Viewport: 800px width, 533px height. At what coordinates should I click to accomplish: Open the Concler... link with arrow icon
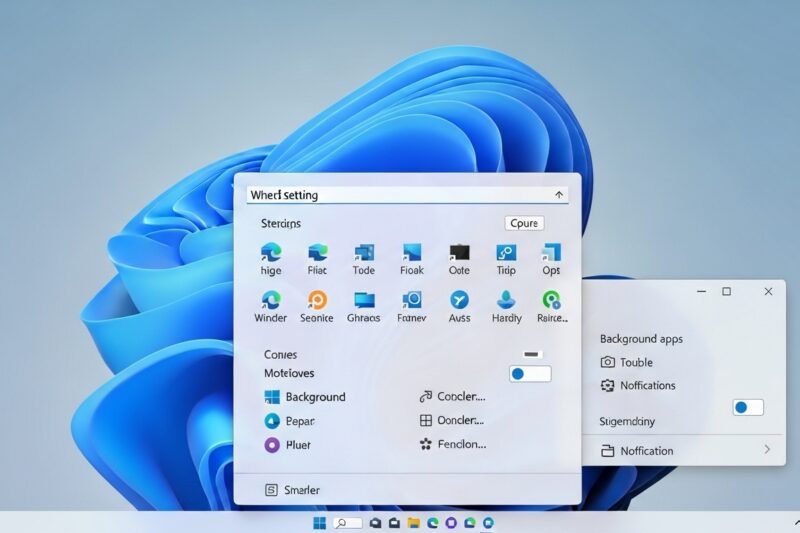pyautogui.click(x=452, y=396)
